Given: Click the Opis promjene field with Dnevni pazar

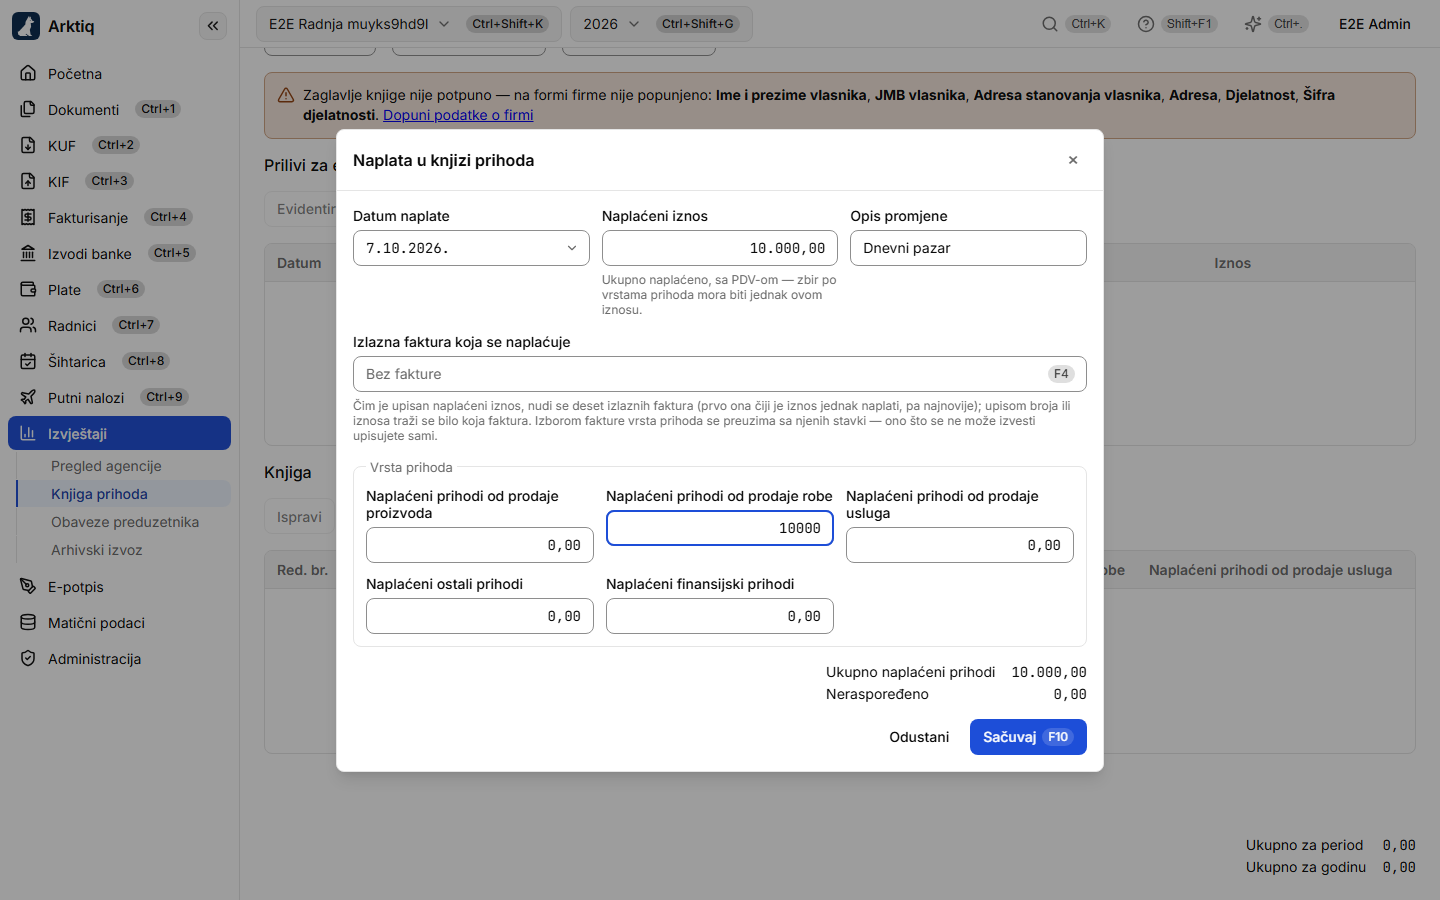Looking at the screenshot, I should point(968,248).
